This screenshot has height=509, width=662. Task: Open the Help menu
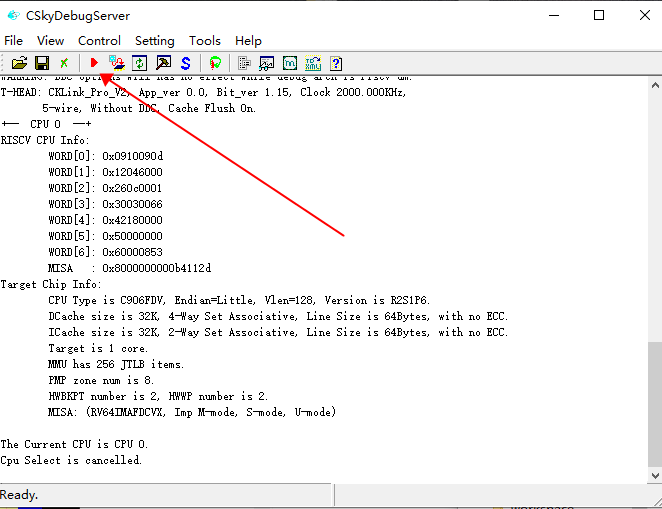click(248, 41)
